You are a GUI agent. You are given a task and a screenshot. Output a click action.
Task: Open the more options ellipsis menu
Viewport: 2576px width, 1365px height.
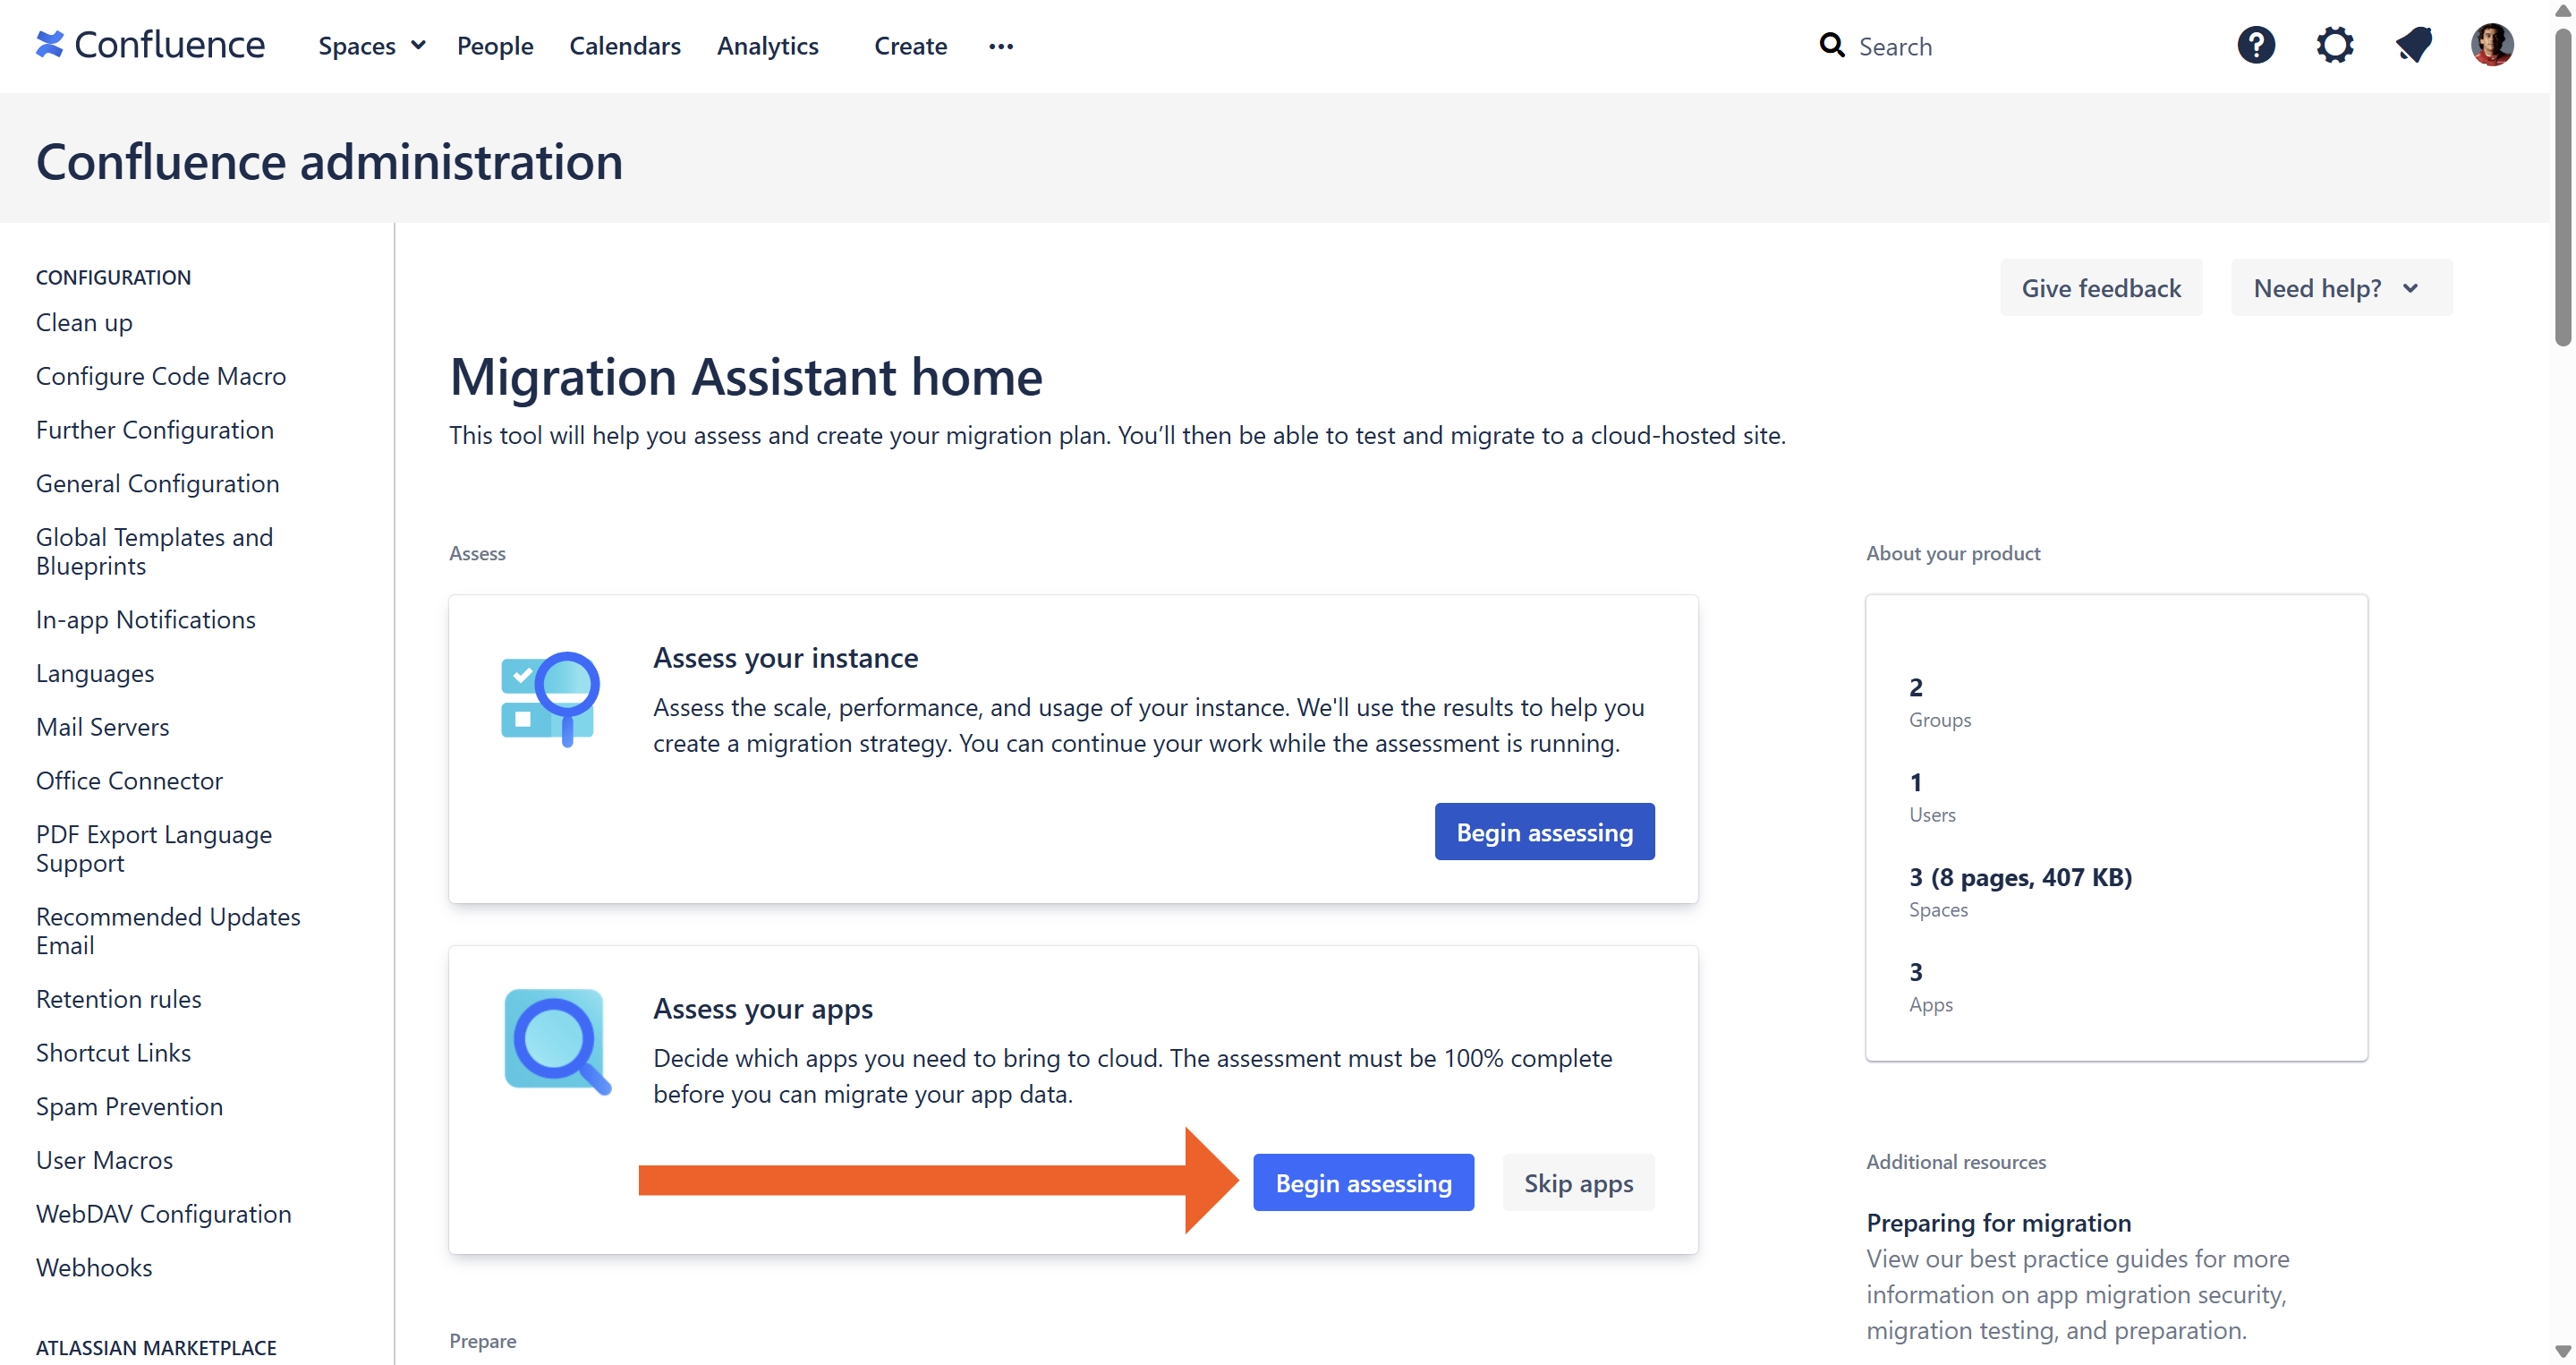1000,46
